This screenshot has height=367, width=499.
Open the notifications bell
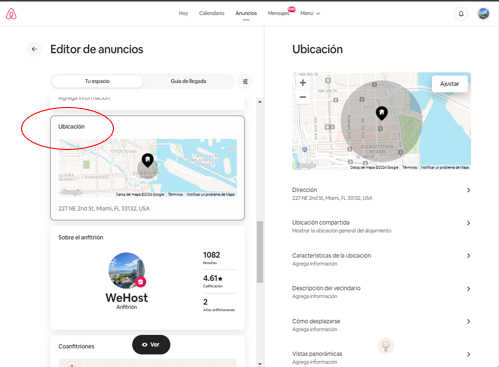pos(461,14)
